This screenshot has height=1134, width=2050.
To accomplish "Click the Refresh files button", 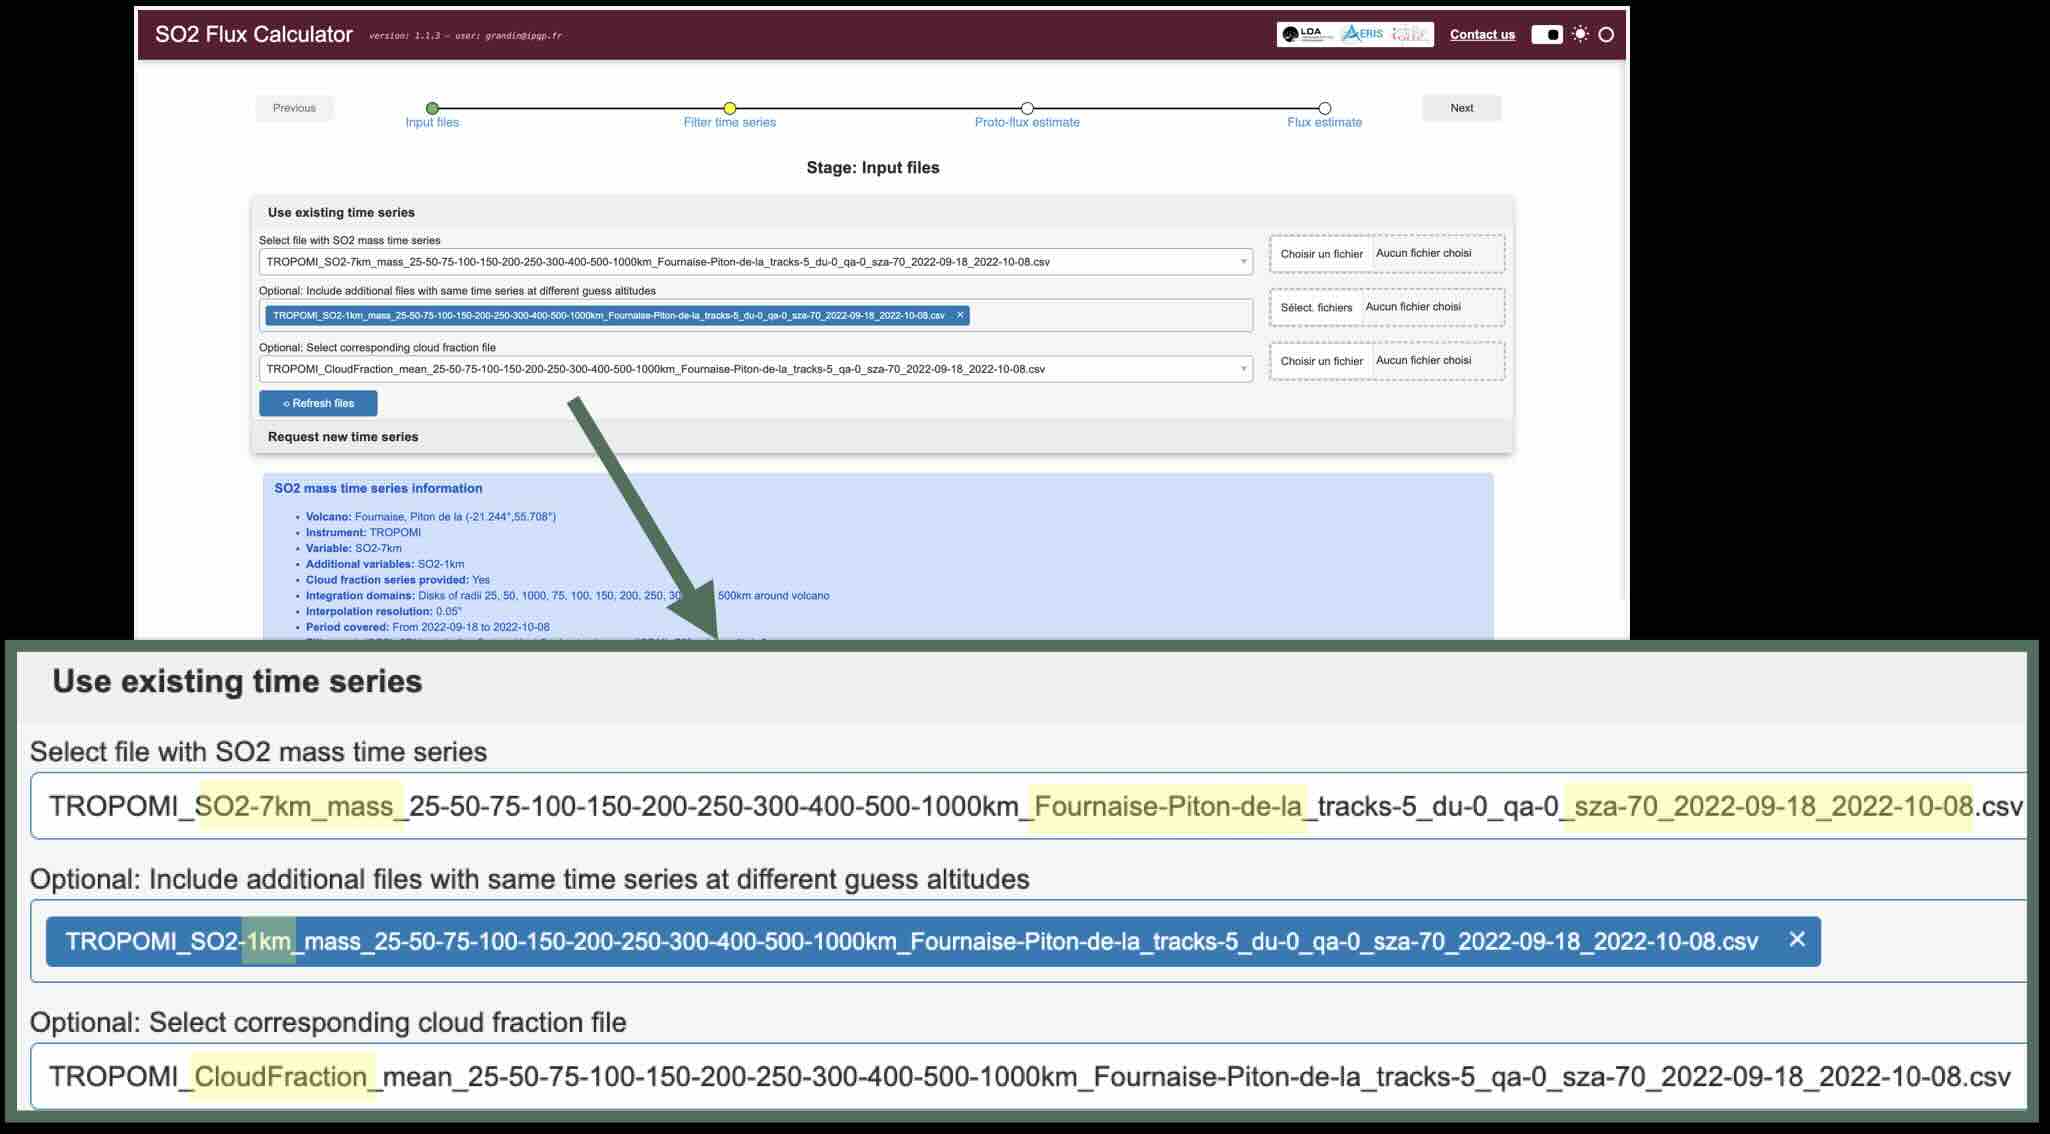I will pyautogui.click(x=318, y=404).
